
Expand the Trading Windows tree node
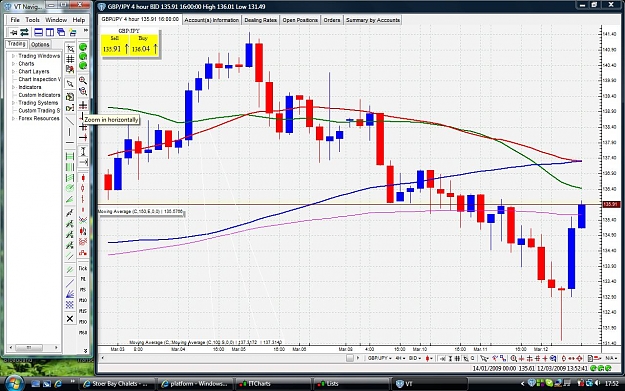pos(13,56)
